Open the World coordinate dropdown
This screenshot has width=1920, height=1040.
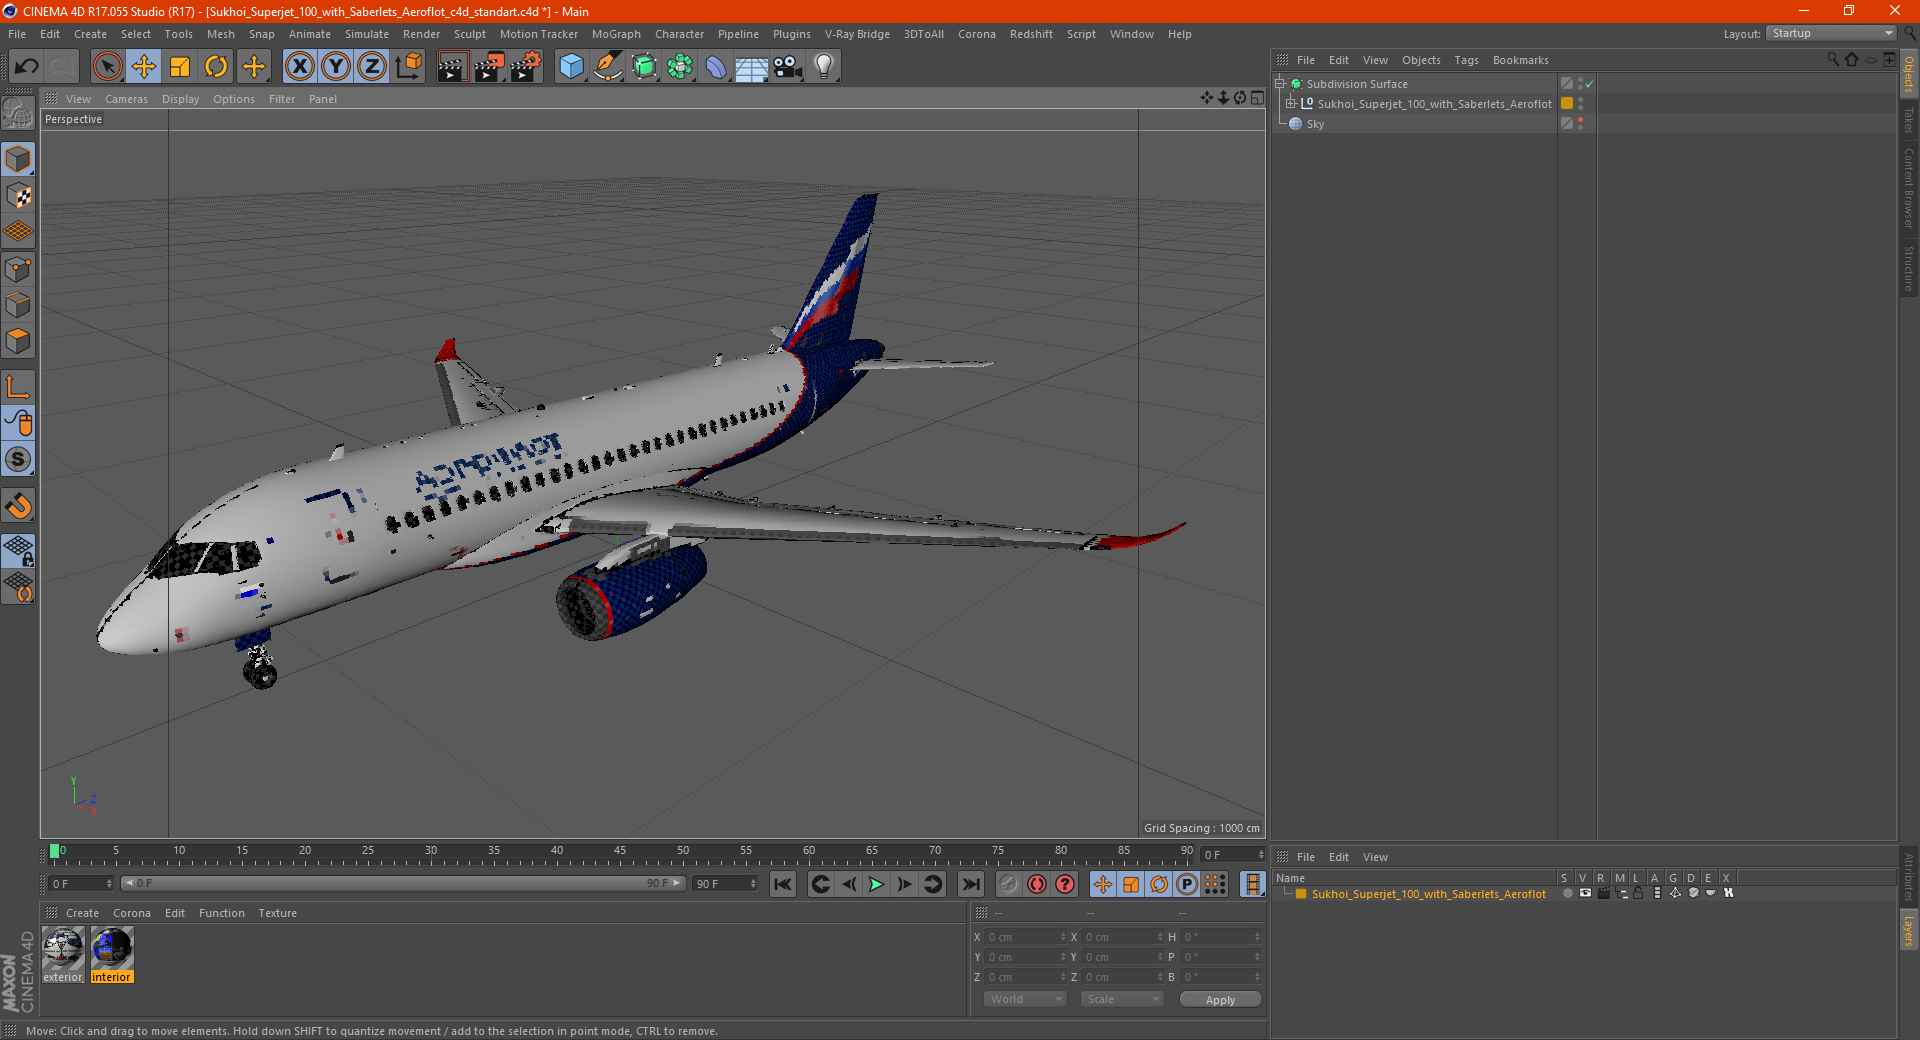point(1025,999)
